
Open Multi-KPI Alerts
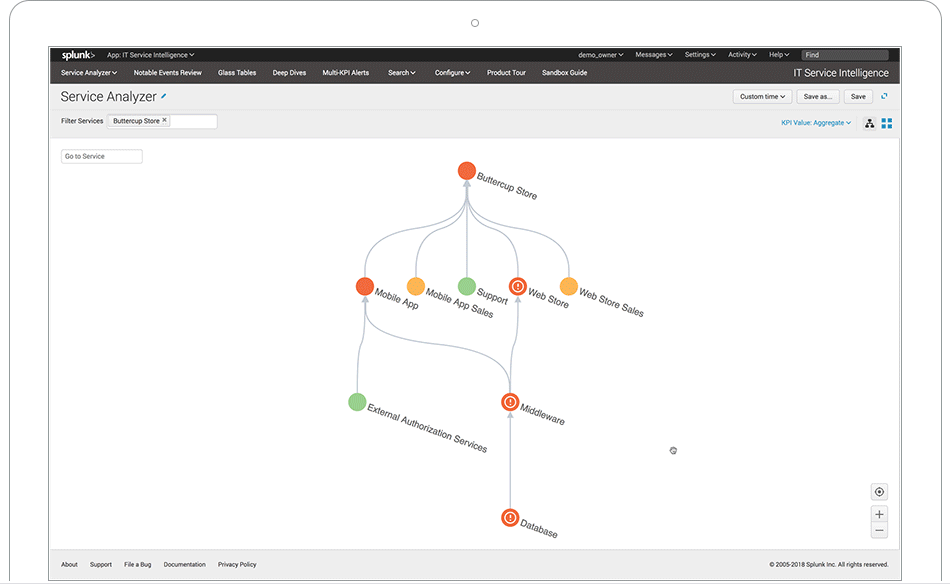click(345, 73)
